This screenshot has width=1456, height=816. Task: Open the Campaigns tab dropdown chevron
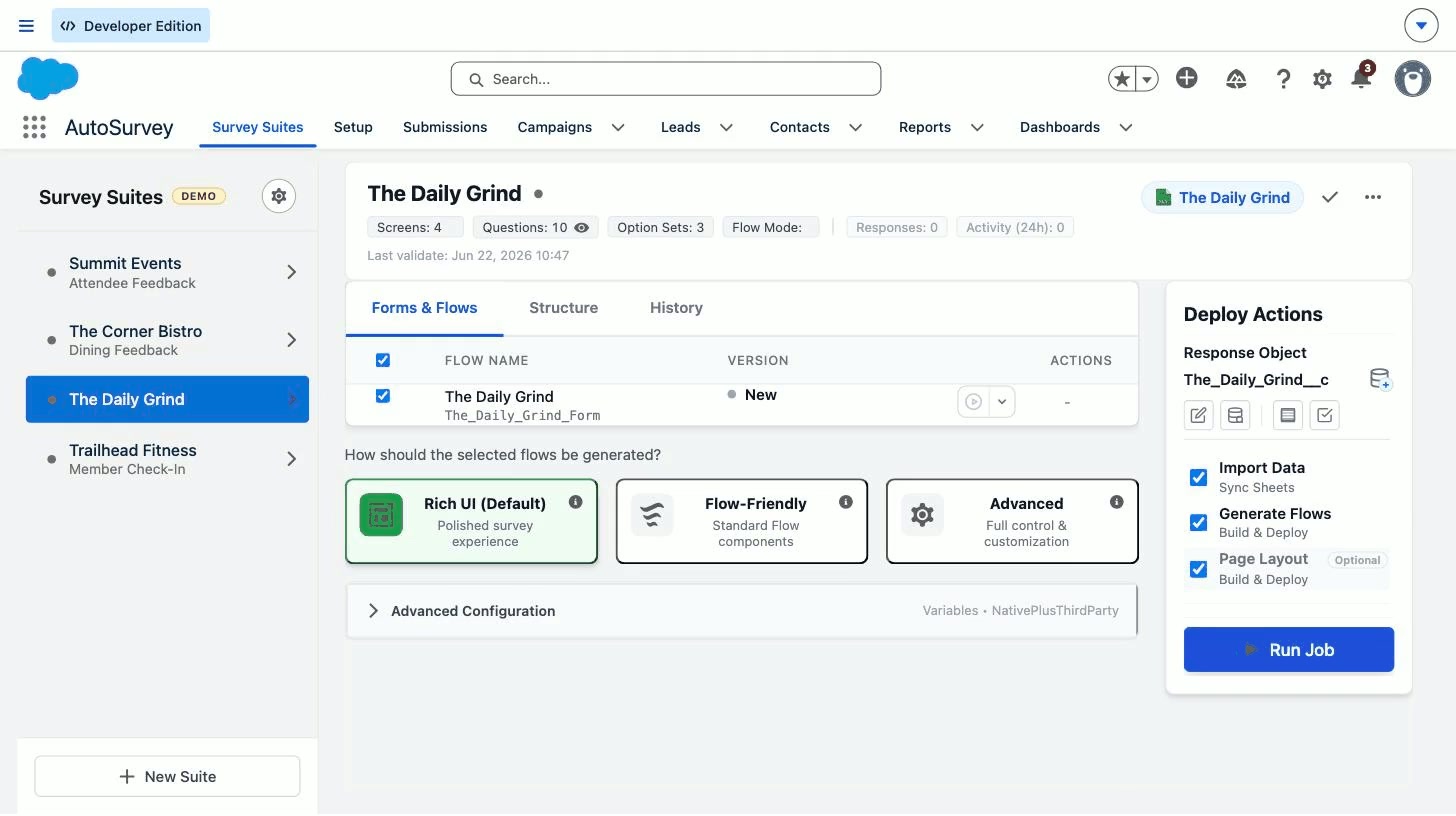[618, 127]
